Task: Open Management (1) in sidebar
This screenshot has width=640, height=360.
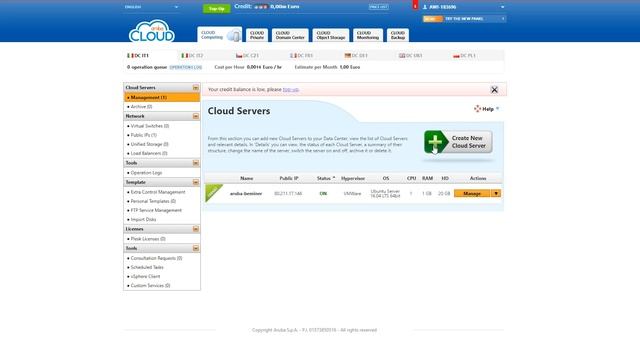Action: pyautogui.click(x=162, y=98)
